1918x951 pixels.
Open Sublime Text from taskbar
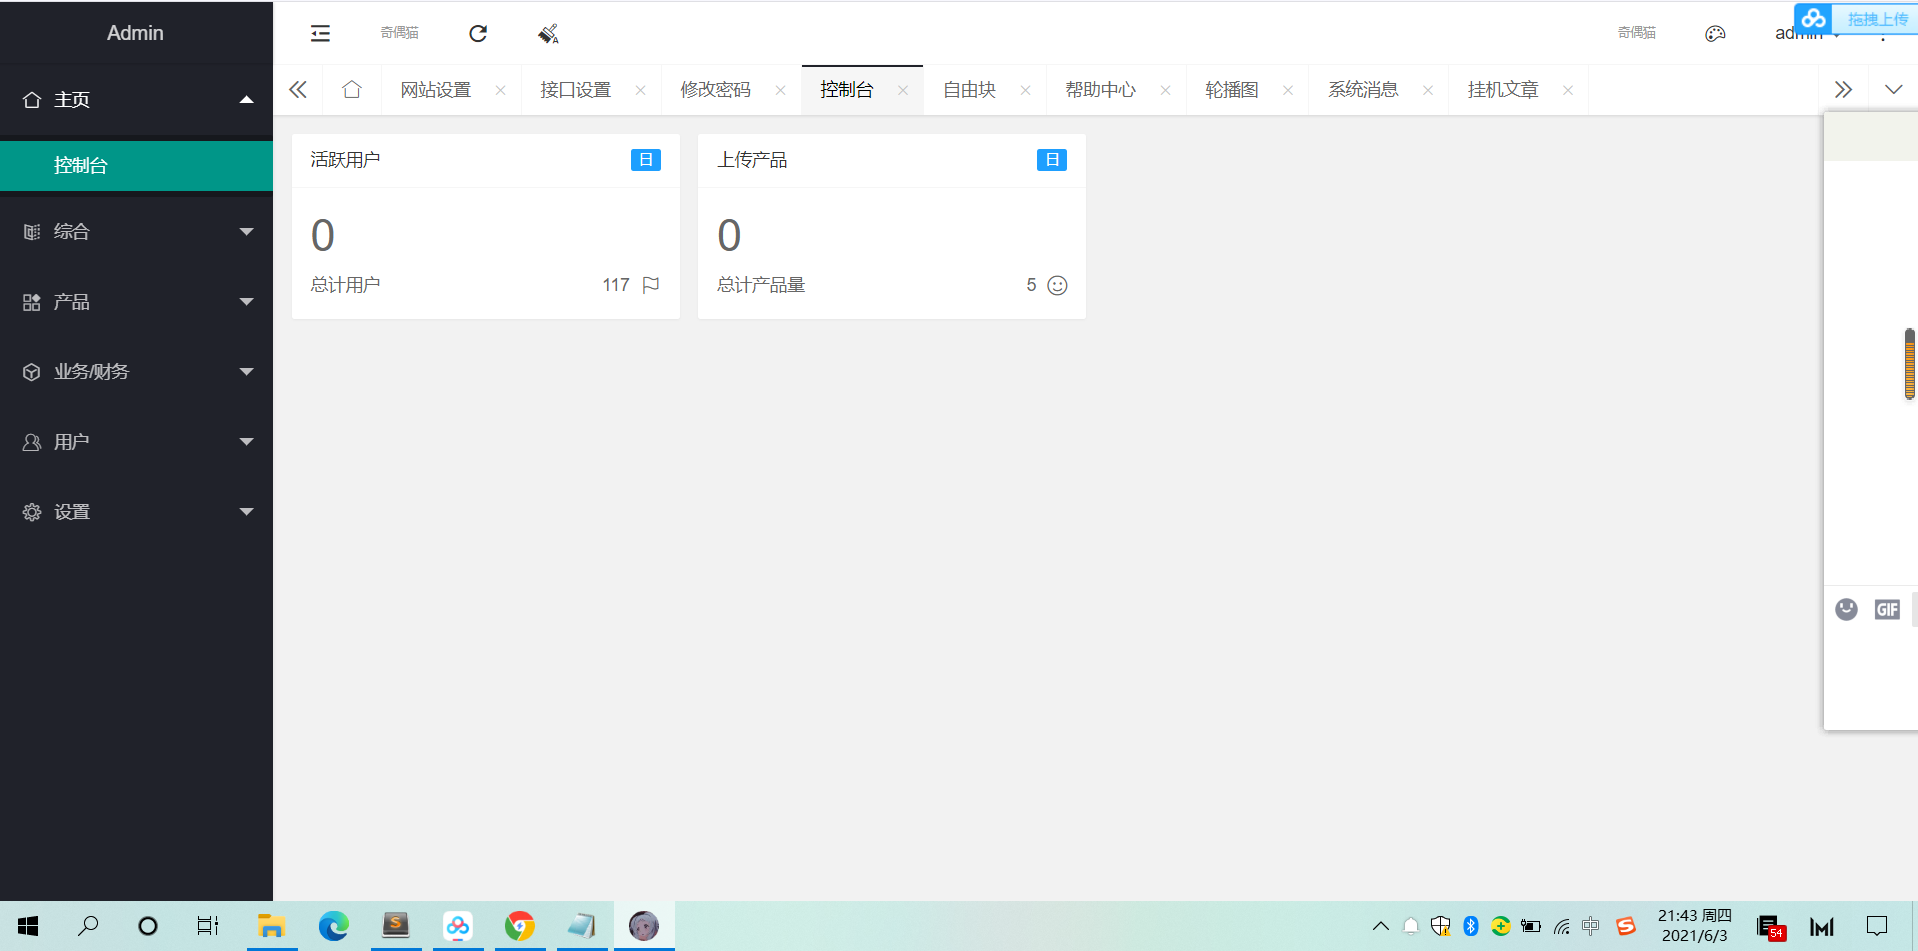[396, 926]
